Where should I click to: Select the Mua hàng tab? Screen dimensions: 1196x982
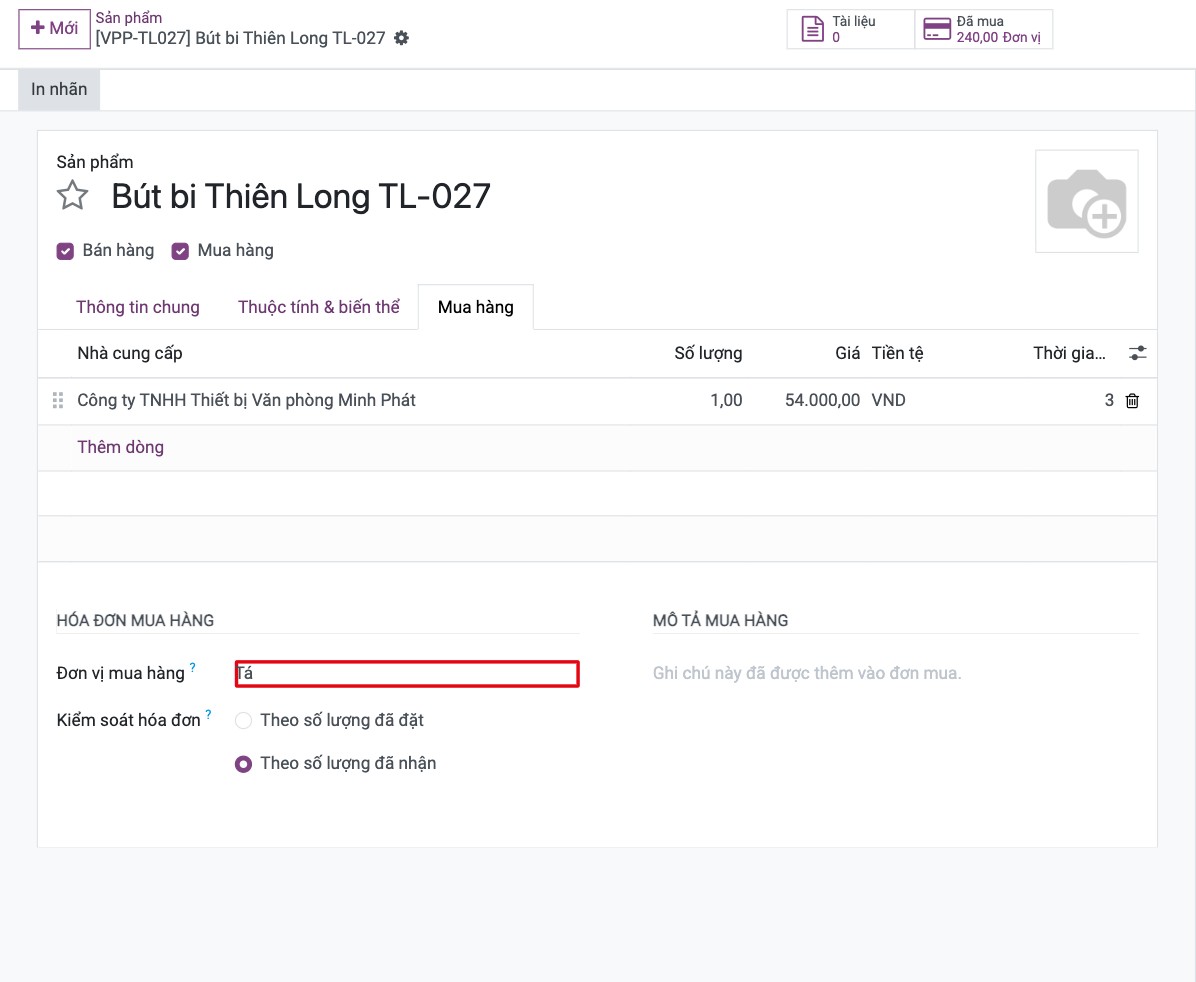tap(476, 307)
